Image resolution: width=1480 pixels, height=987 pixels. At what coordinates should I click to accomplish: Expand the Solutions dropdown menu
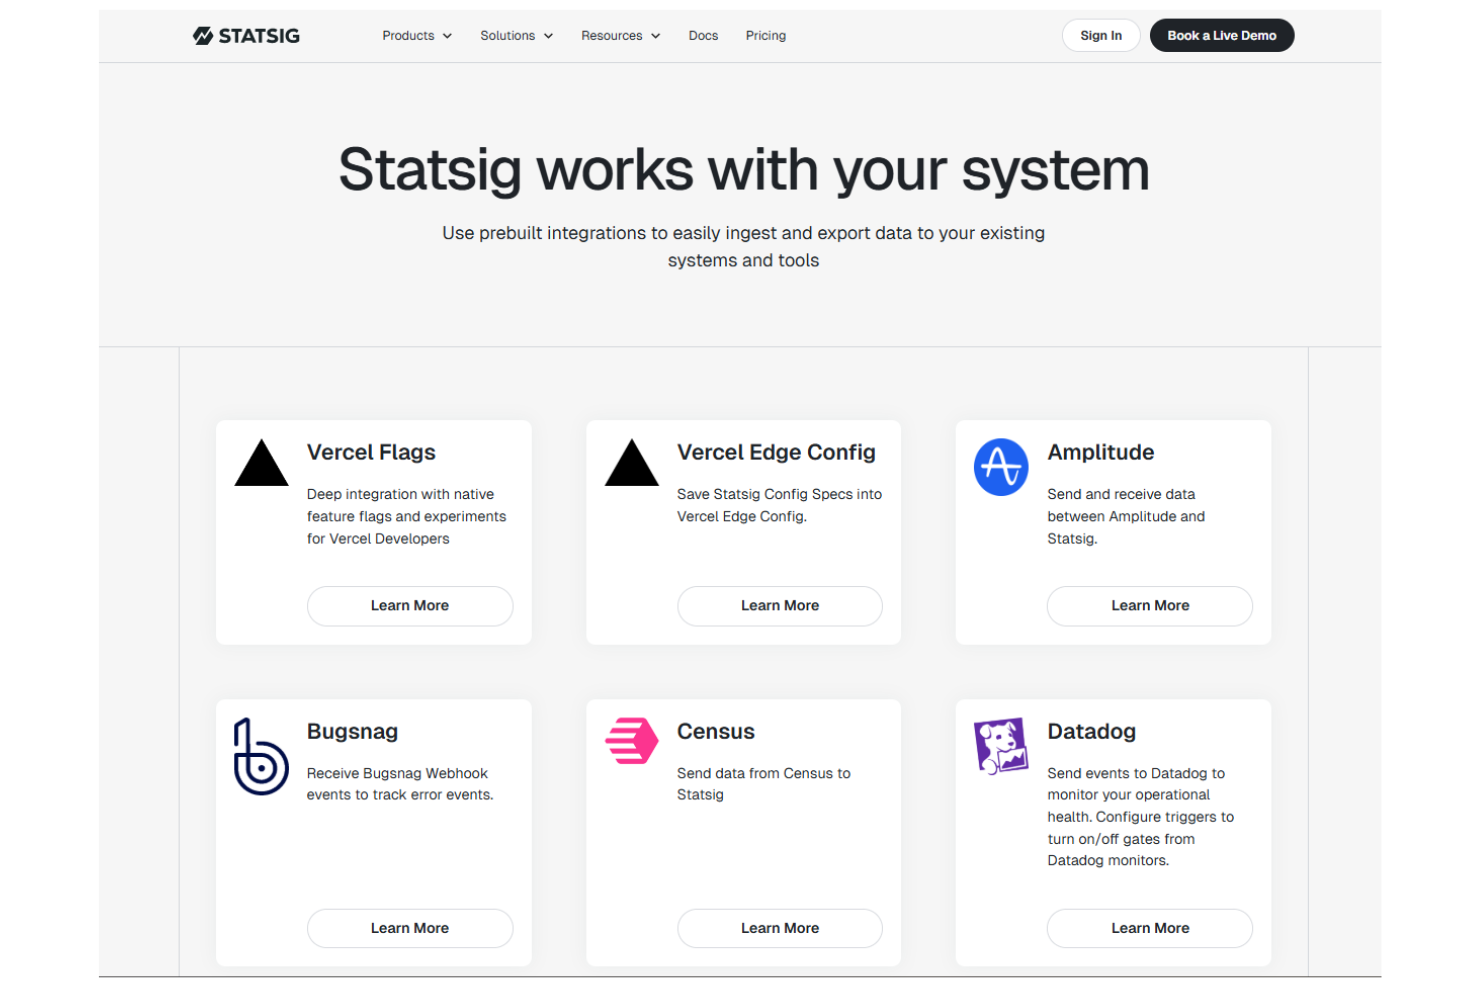(x=516, y=36)
